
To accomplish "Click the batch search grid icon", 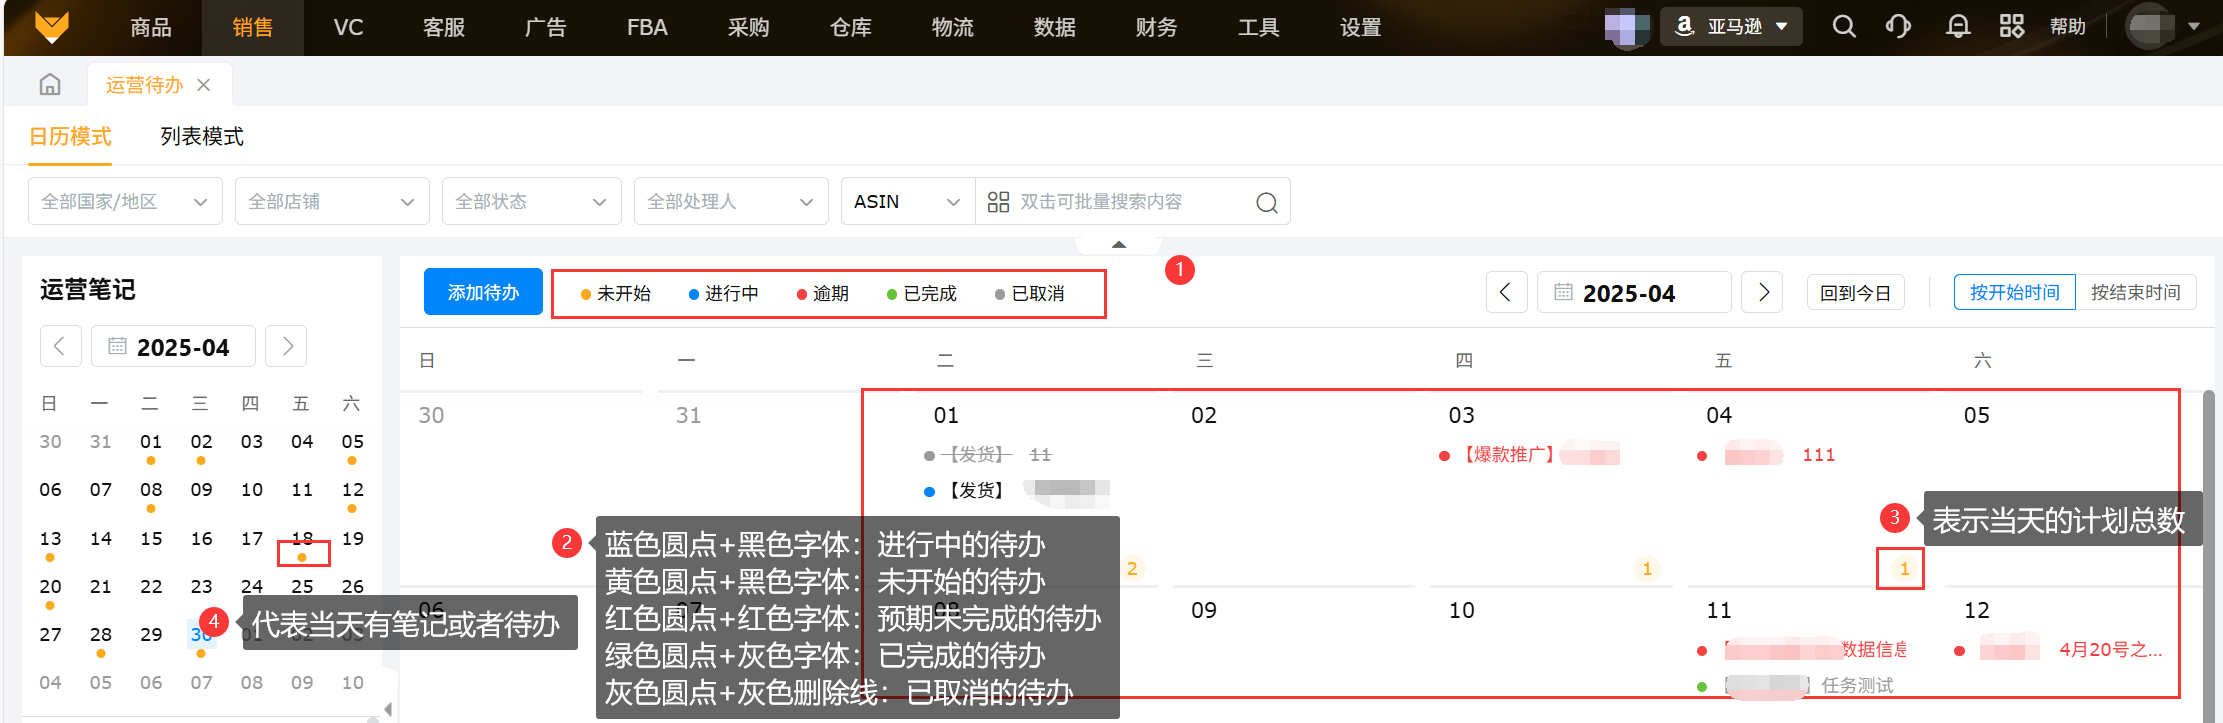I will 998,202.
